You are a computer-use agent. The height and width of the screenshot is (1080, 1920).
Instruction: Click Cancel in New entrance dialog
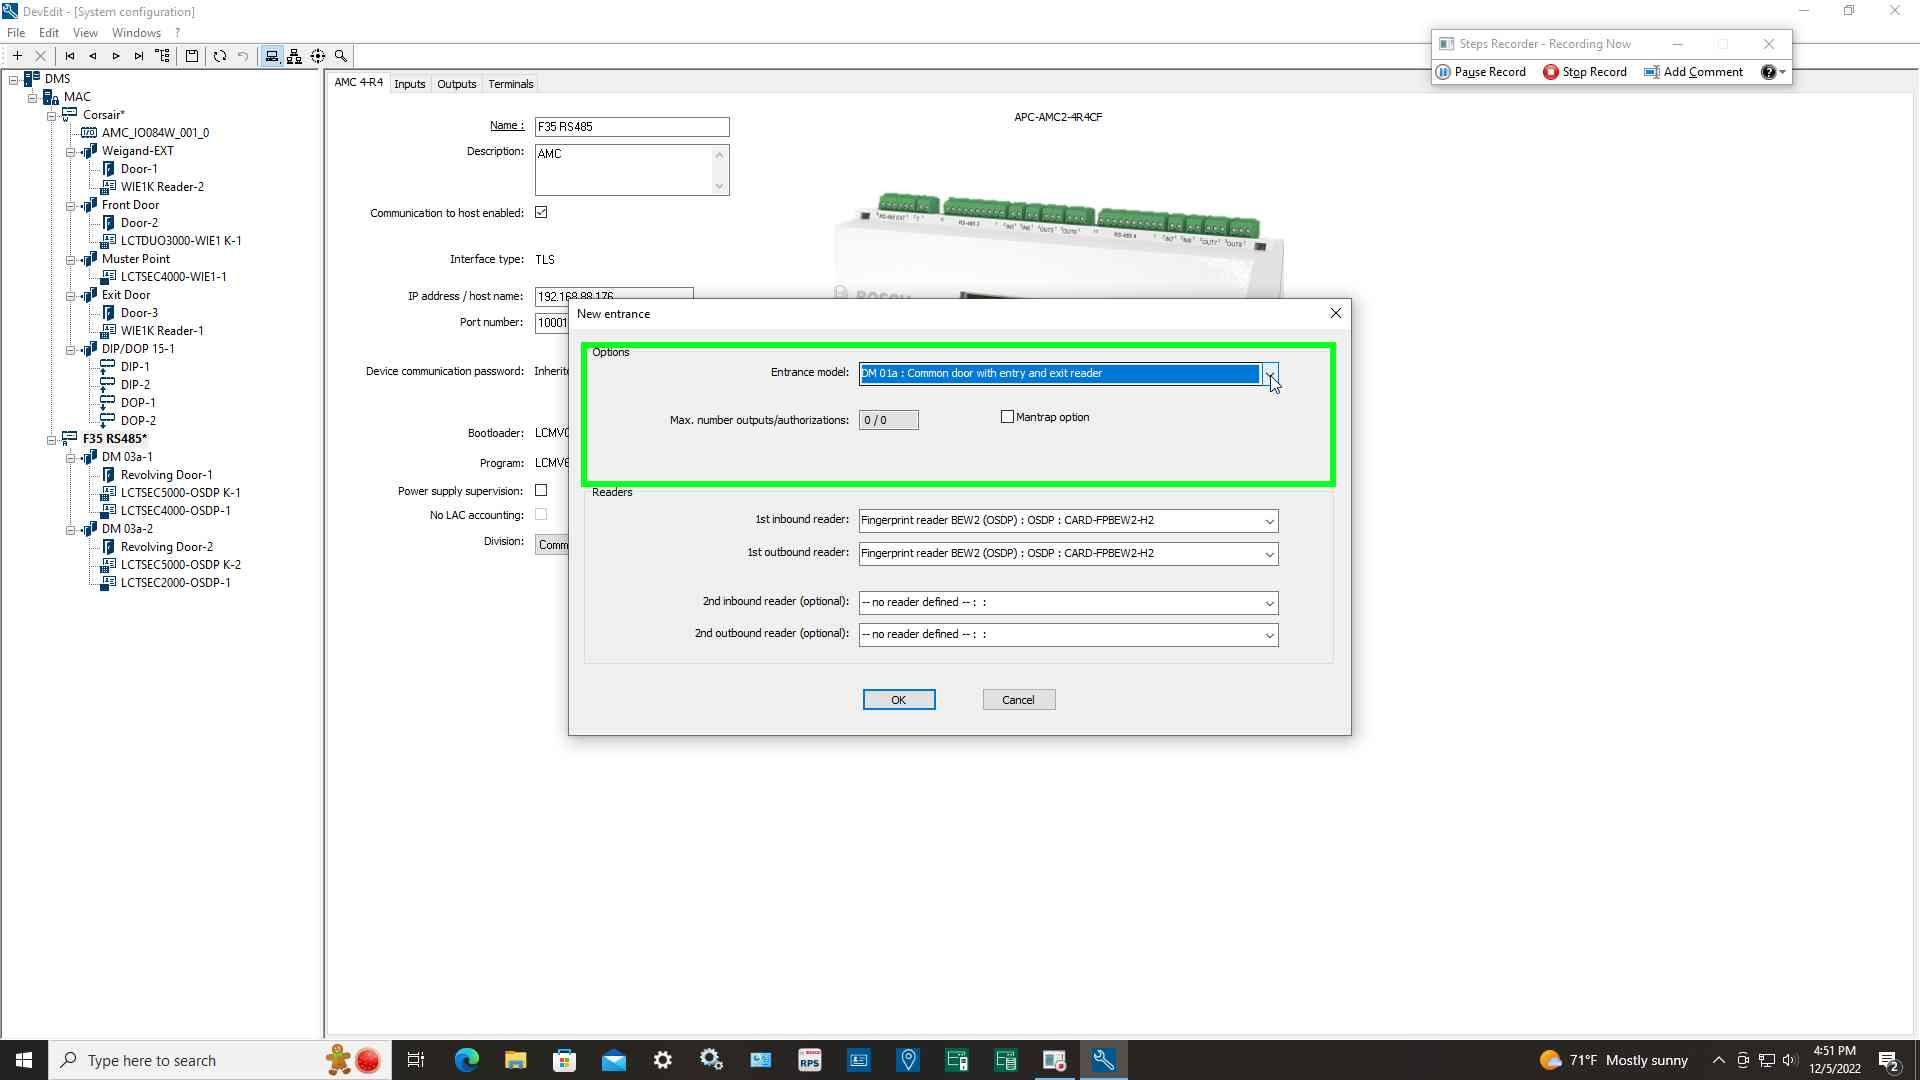tap(1018, 700)
